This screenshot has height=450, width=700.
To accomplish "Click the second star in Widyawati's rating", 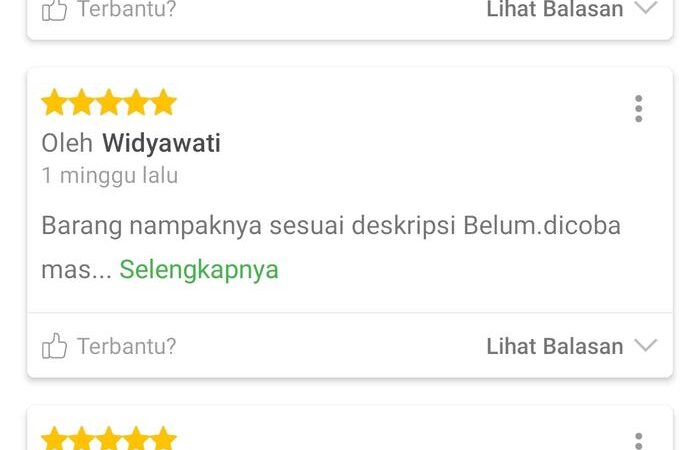I will (82, 102).
